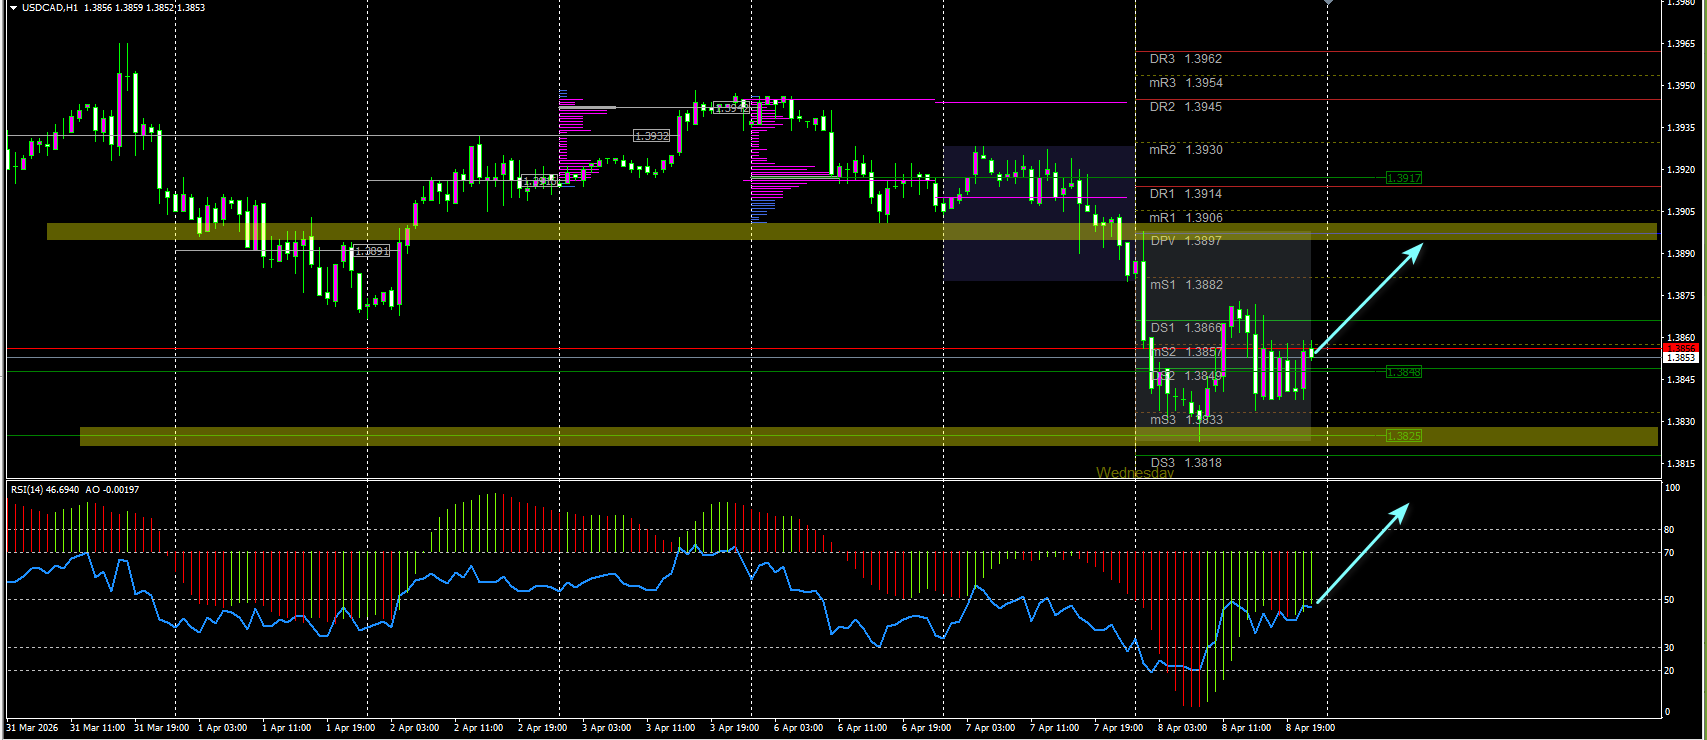1707x740 pixels.
Task: Click the arrow beside the USDCAD,H1 title
Action: click(13, 8)
